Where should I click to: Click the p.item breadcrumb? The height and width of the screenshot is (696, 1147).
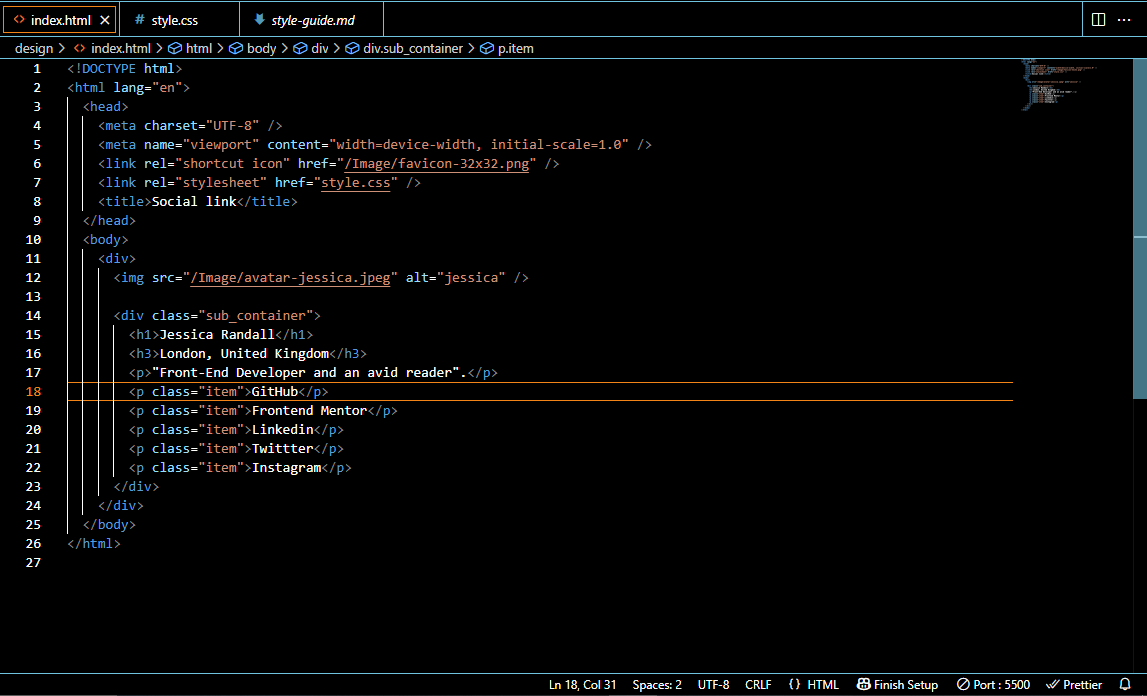click(516, 48)
